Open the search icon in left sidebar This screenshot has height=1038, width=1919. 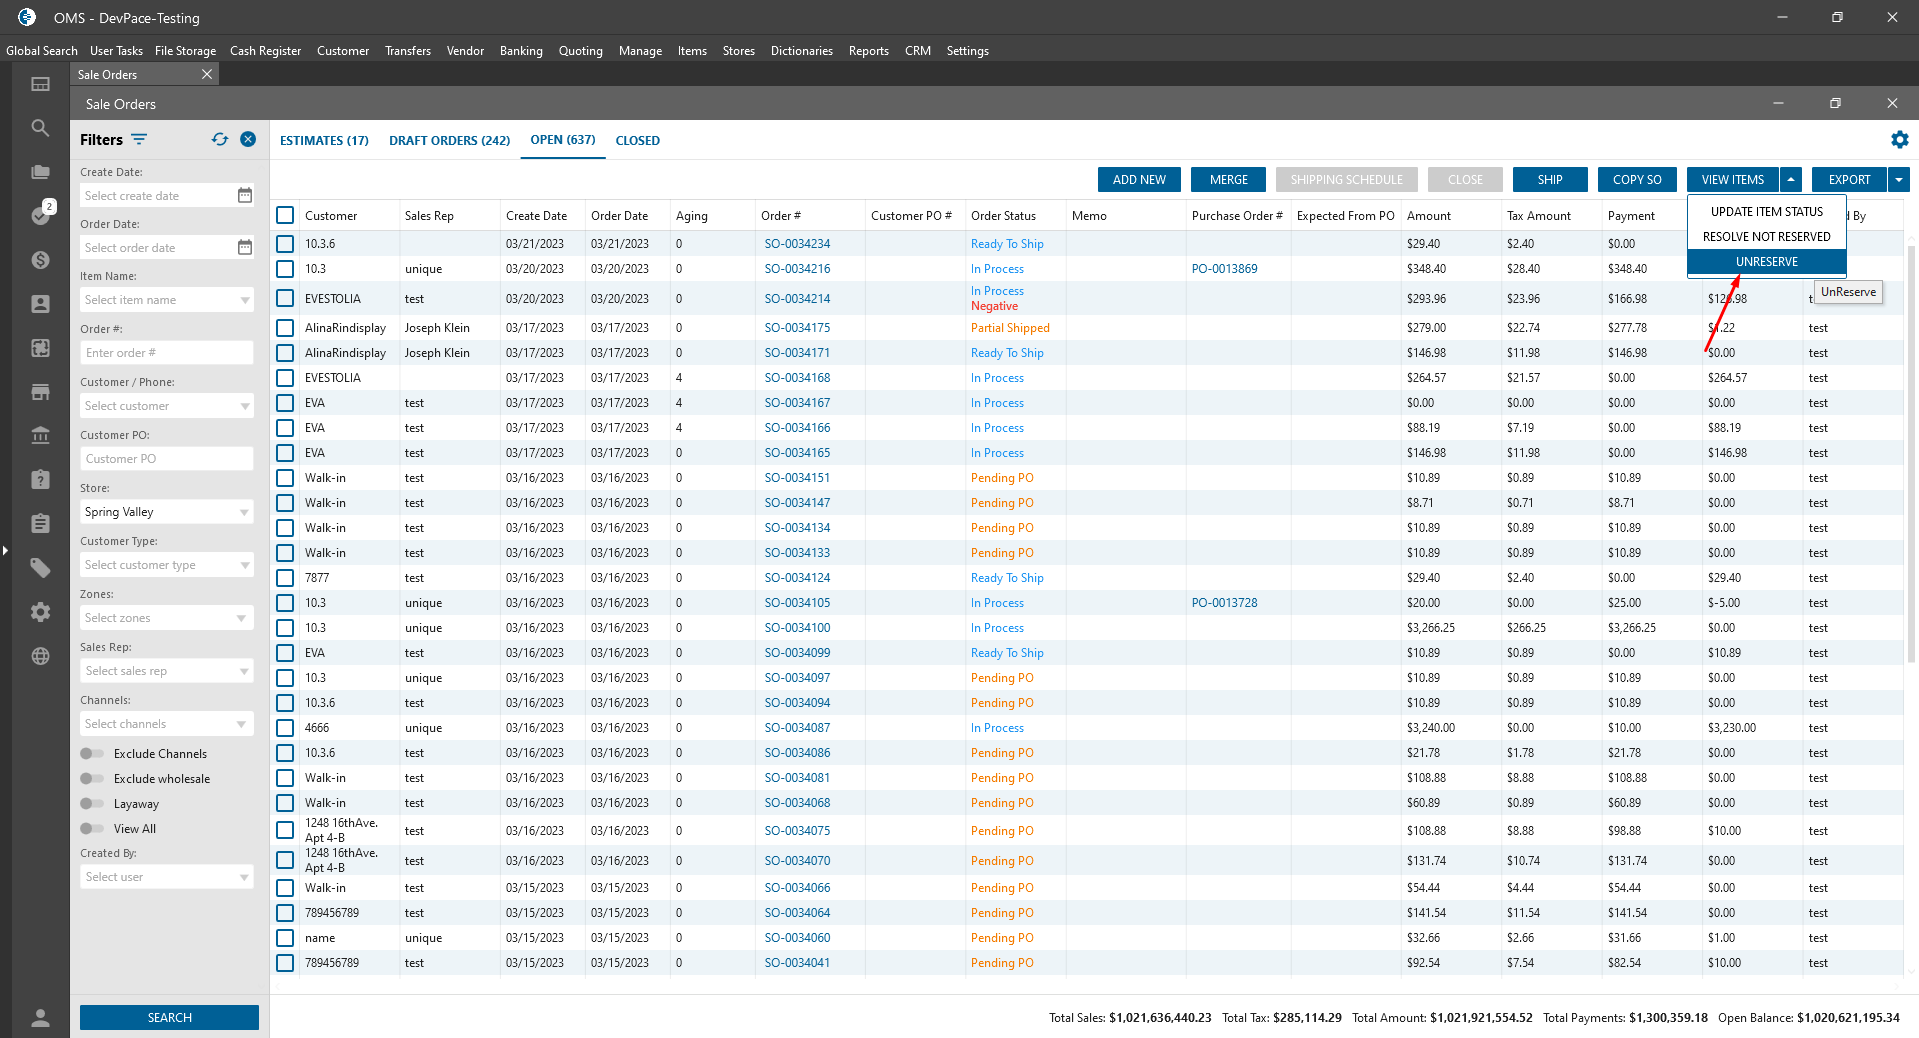tap(40, 128)
